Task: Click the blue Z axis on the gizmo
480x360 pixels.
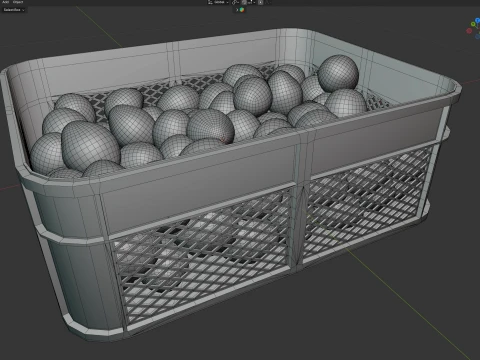Action: pos(478,20)
